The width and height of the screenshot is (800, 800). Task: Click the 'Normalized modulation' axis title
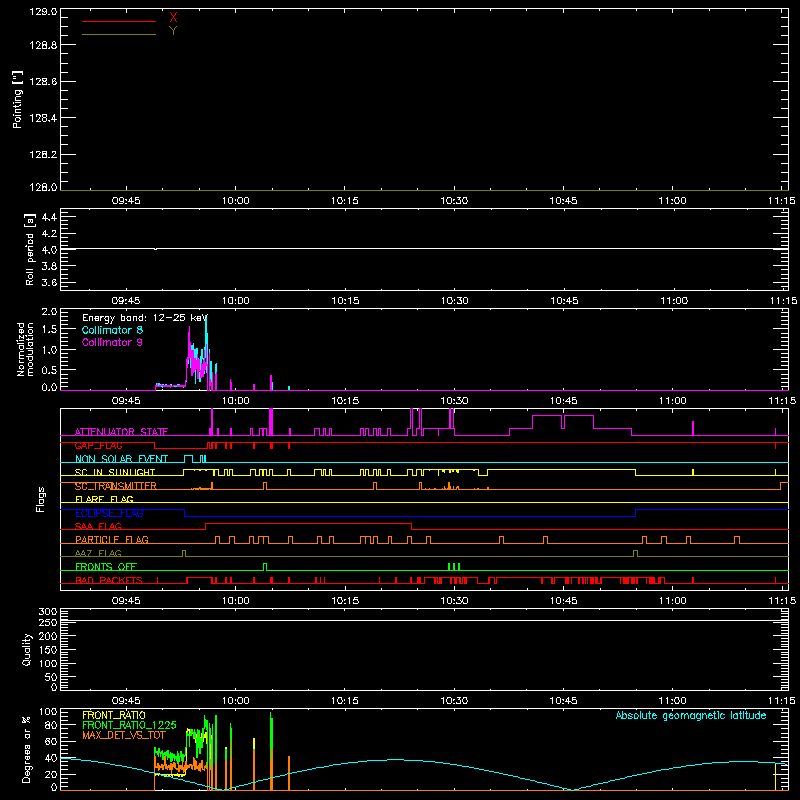click(x=25, y=349)
